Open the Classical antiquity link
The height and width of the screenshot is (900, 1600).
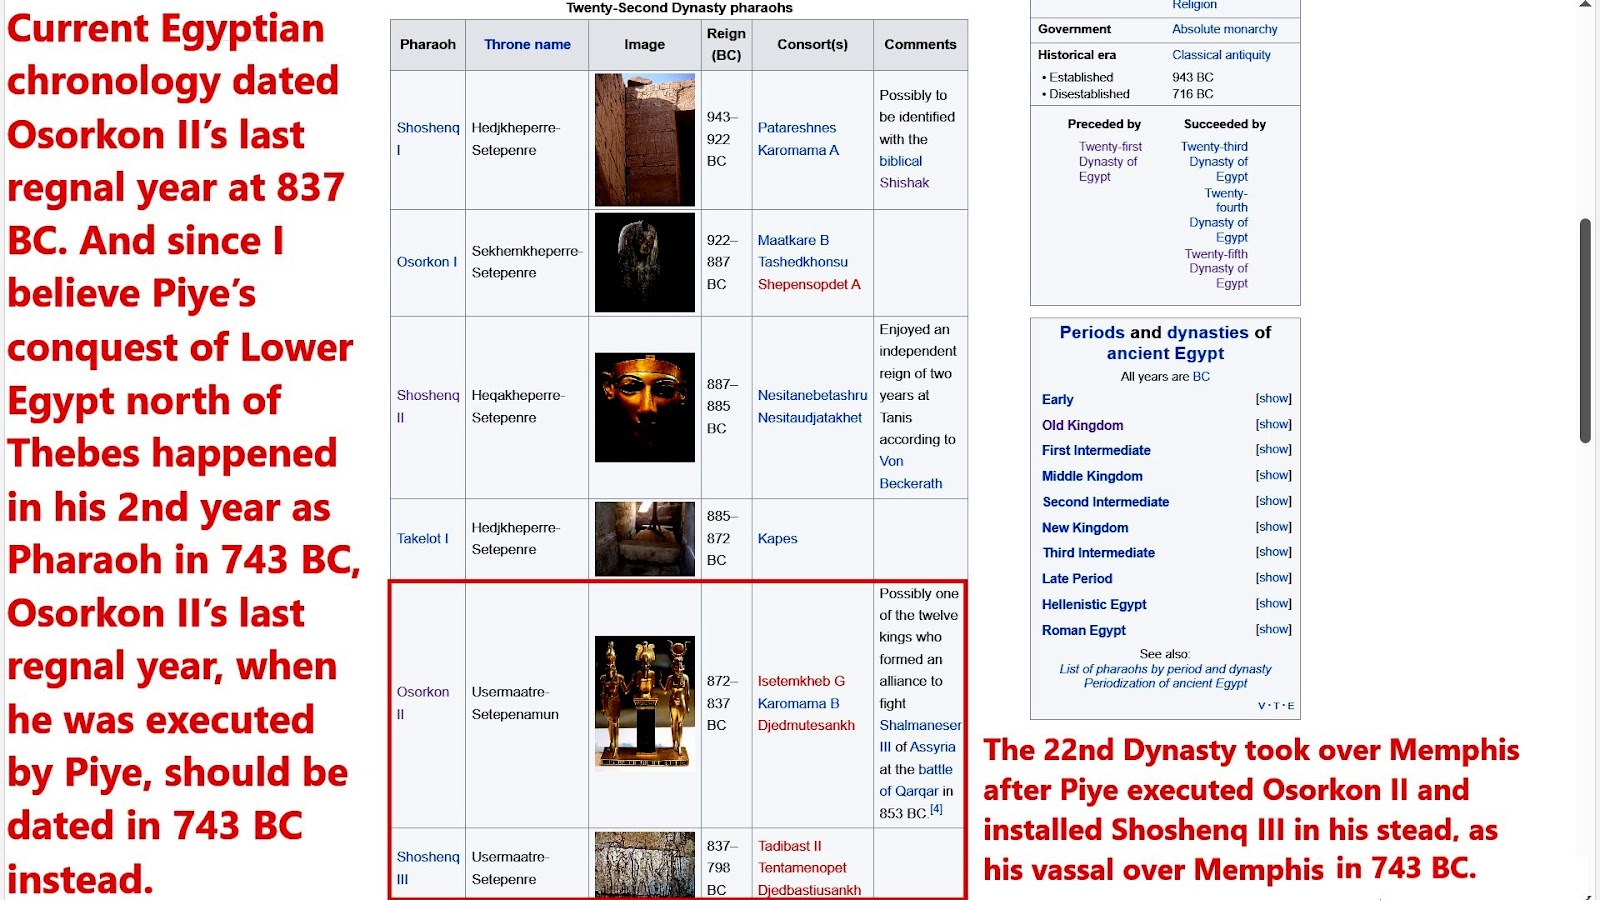1221,55
